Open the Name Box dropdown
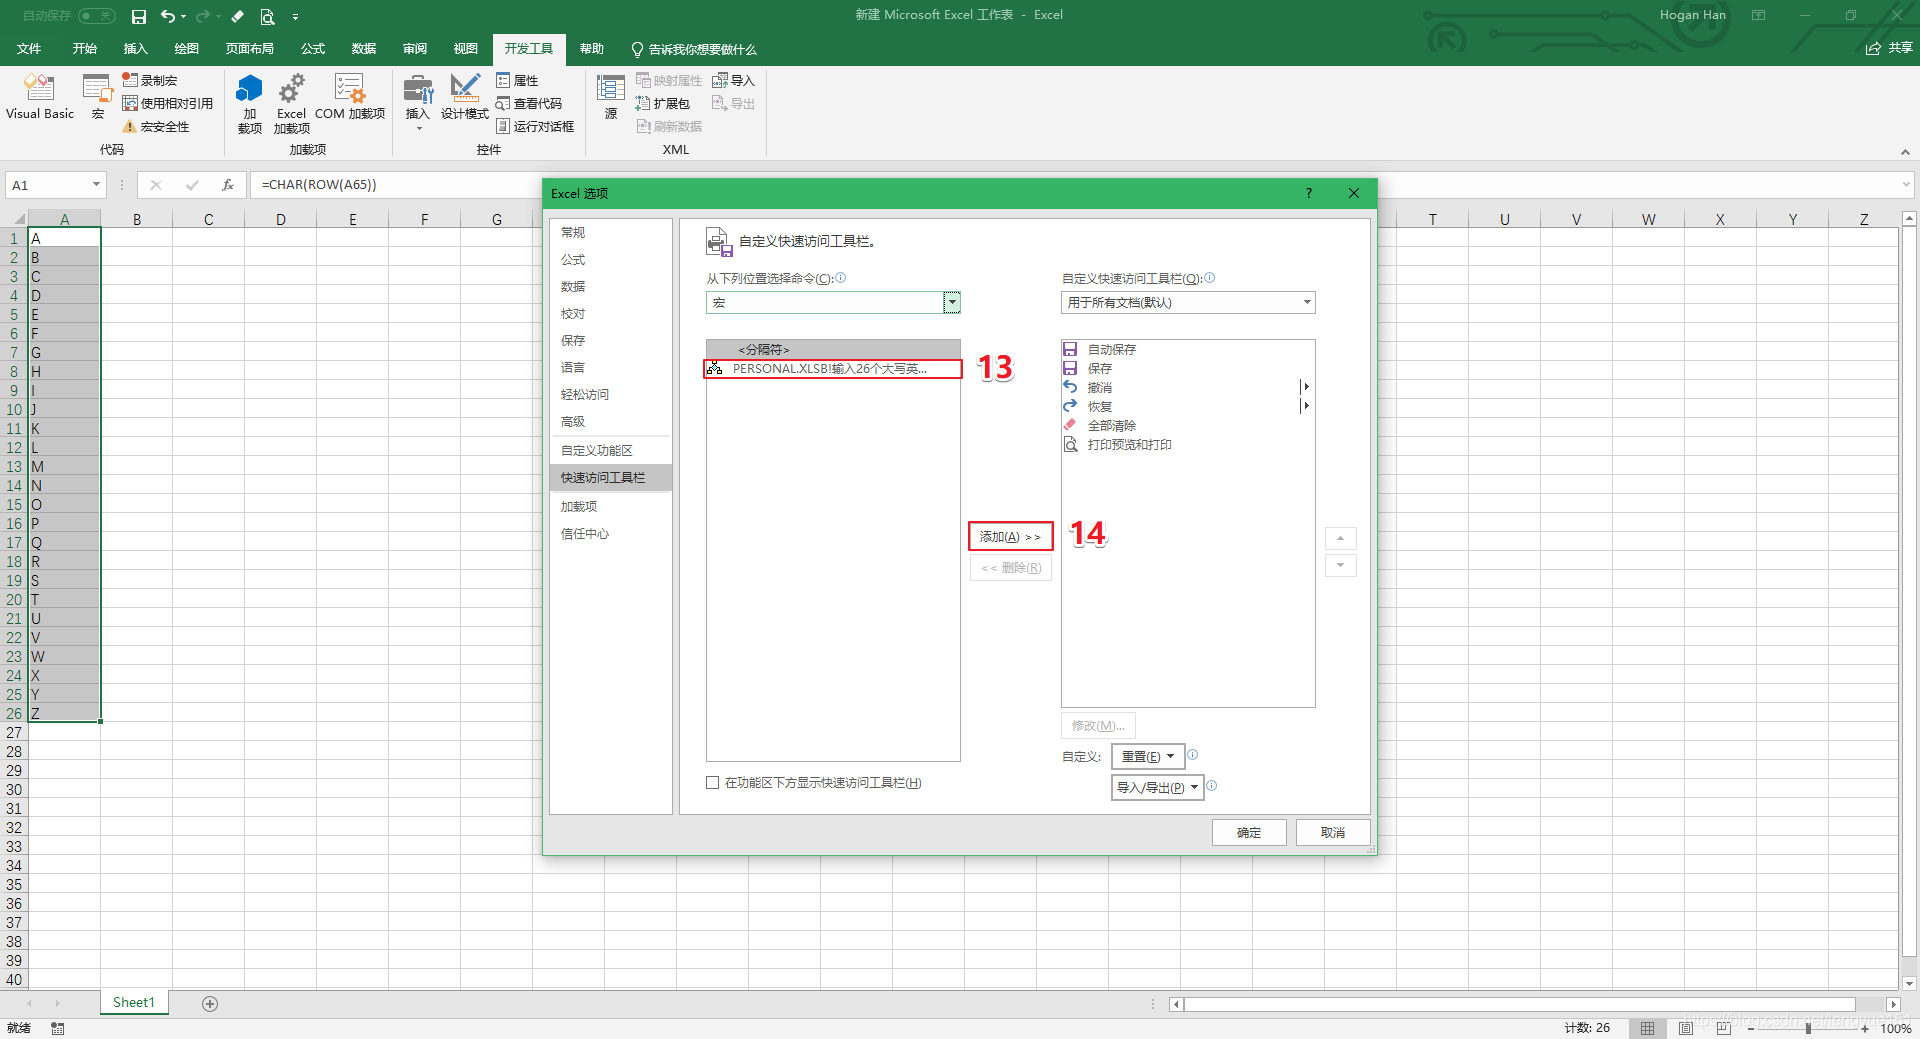The image size is (1920, 1039). click(96, 184)
